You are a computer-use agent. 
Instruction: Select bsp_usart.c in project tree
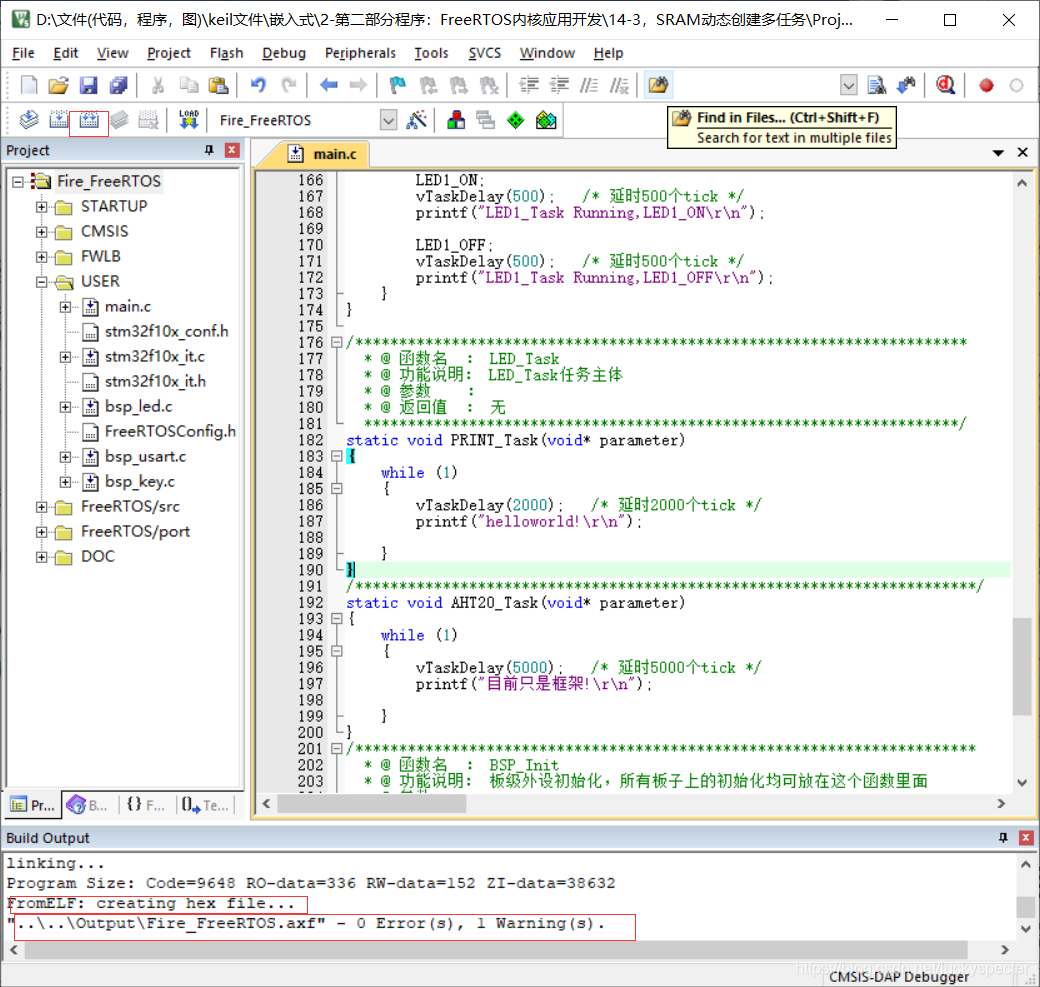point(145,457)
